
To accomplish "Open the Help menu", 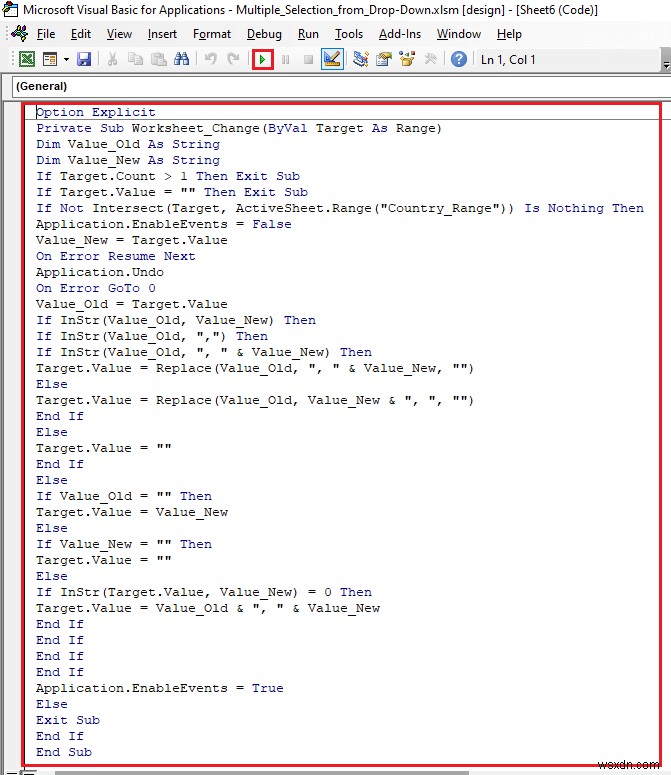I will [509, 34].
